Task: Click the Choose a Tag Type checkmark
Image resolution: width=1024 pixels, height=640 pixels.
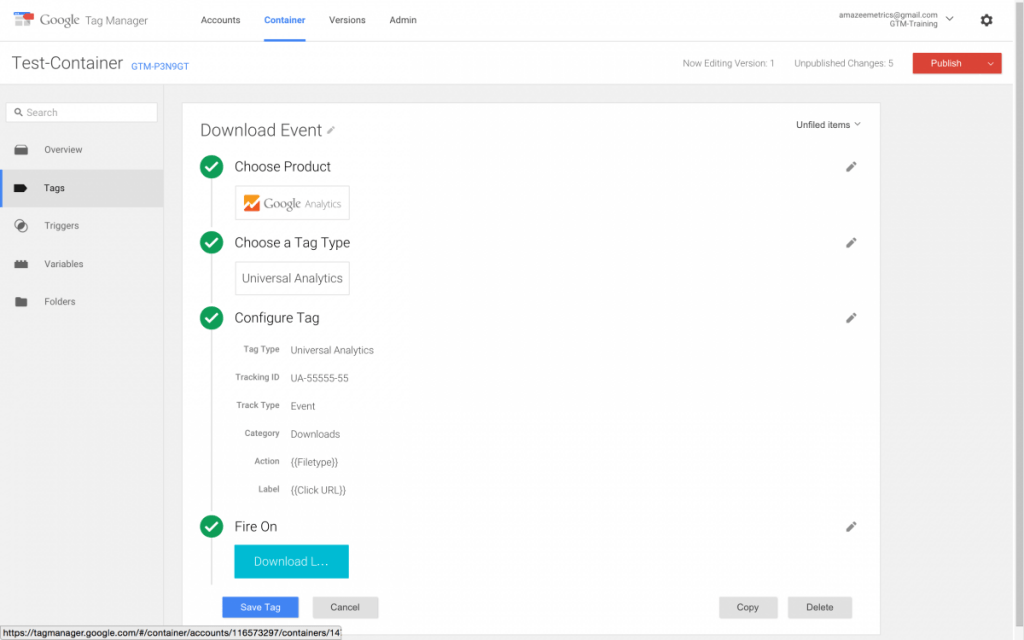Action: (x=212, y=242)
